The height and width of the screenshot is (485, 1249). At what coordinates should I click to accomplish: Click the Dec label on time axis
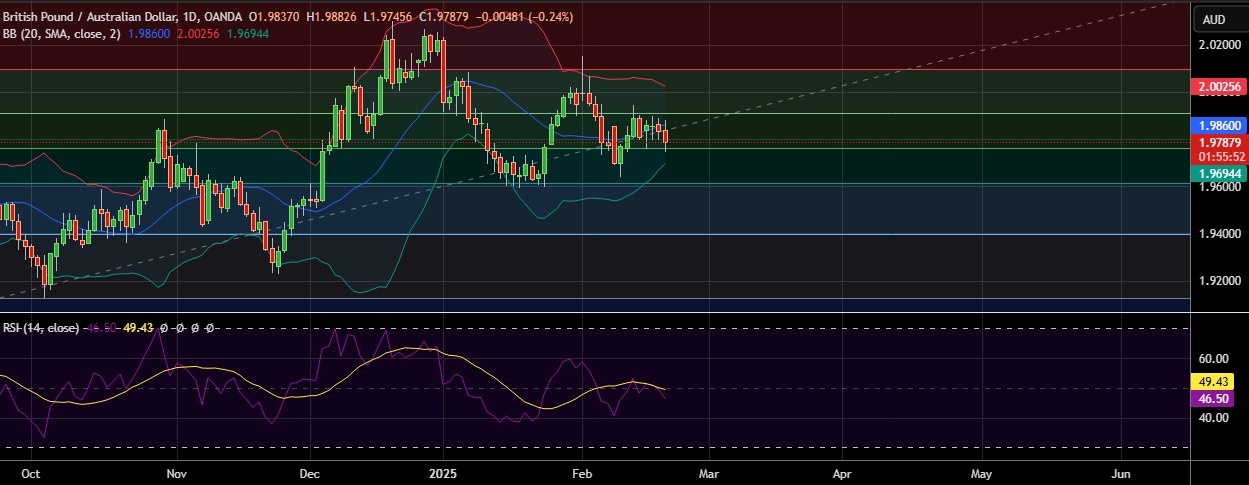(309, 472)
